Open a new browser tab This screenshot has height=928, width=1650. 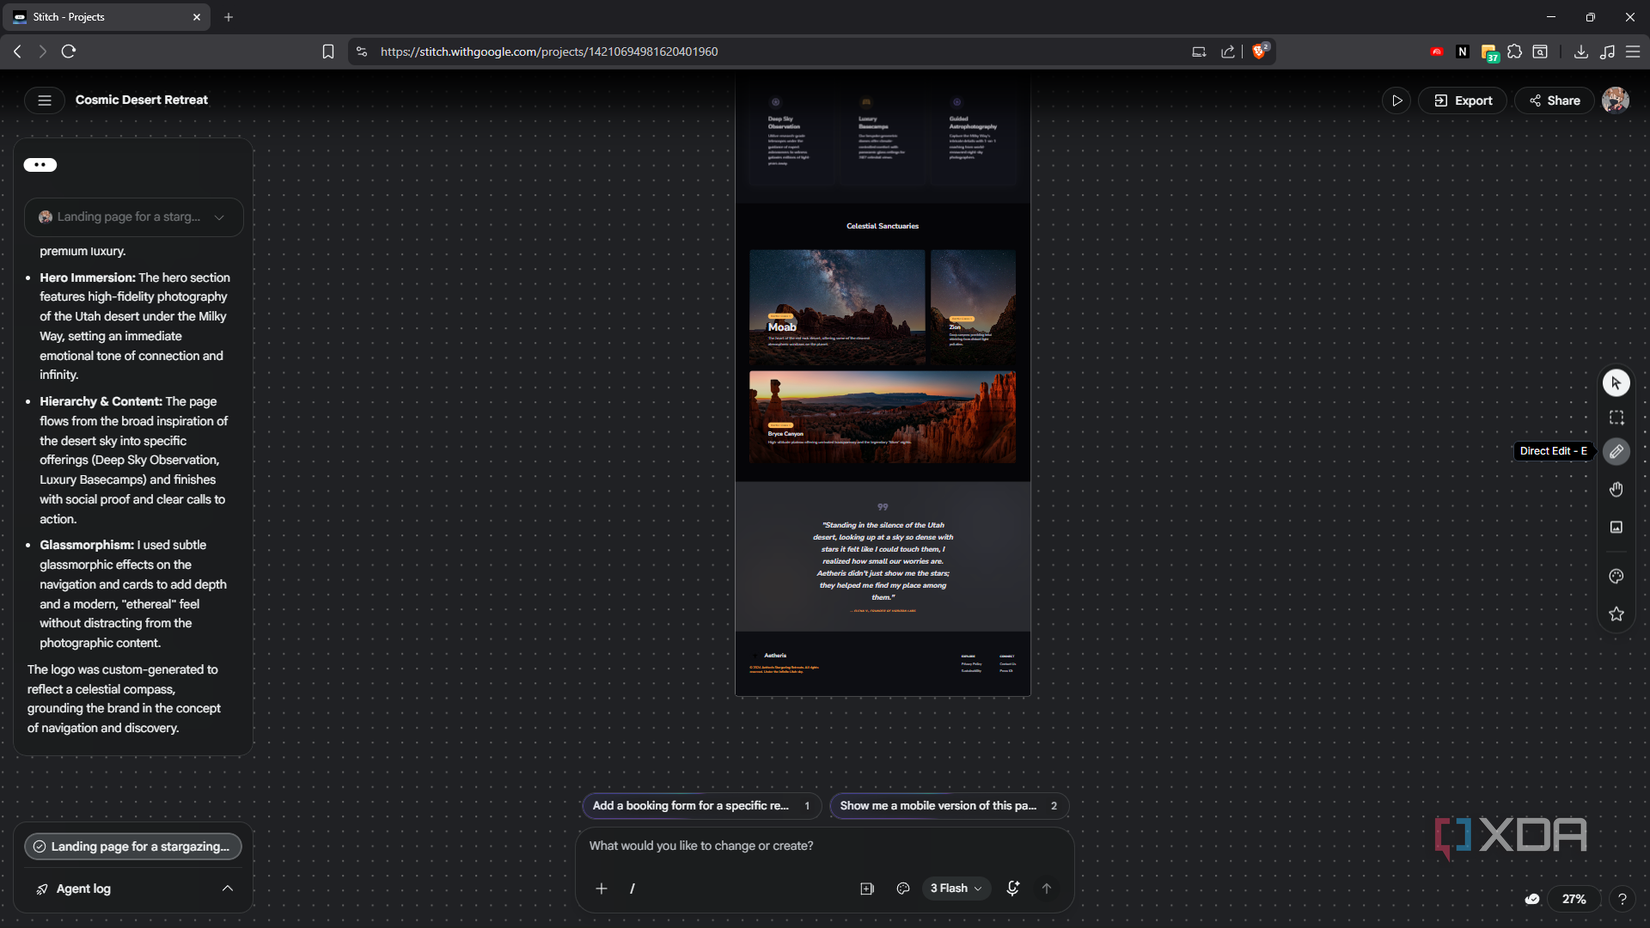228,17
